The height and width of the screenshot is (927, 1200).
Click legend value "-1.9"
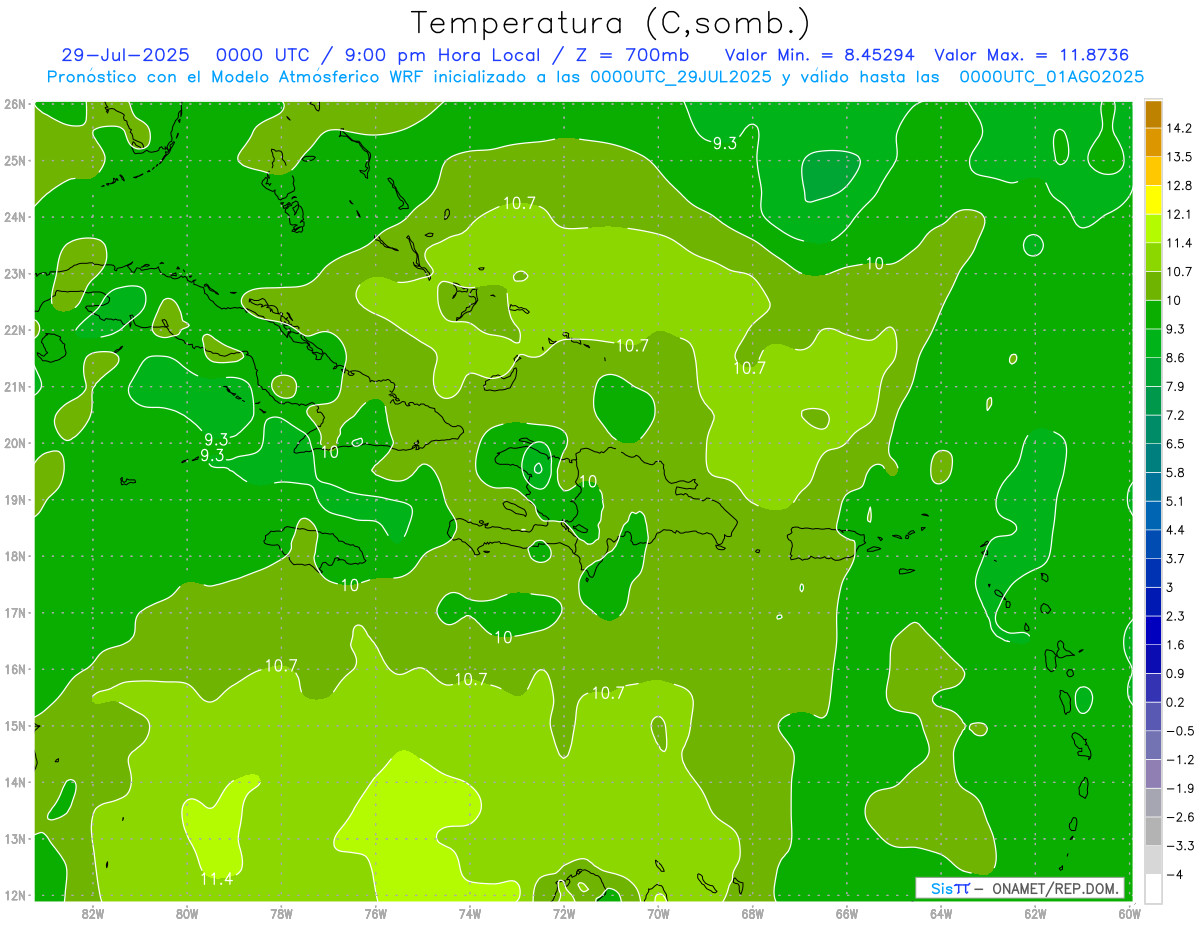1179,788
